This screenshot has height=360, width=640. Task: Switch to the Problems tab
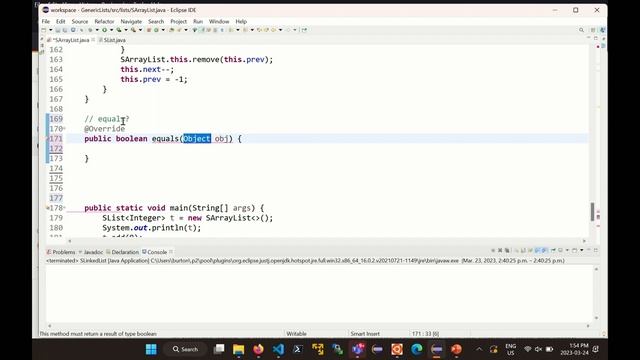(61, 252)
